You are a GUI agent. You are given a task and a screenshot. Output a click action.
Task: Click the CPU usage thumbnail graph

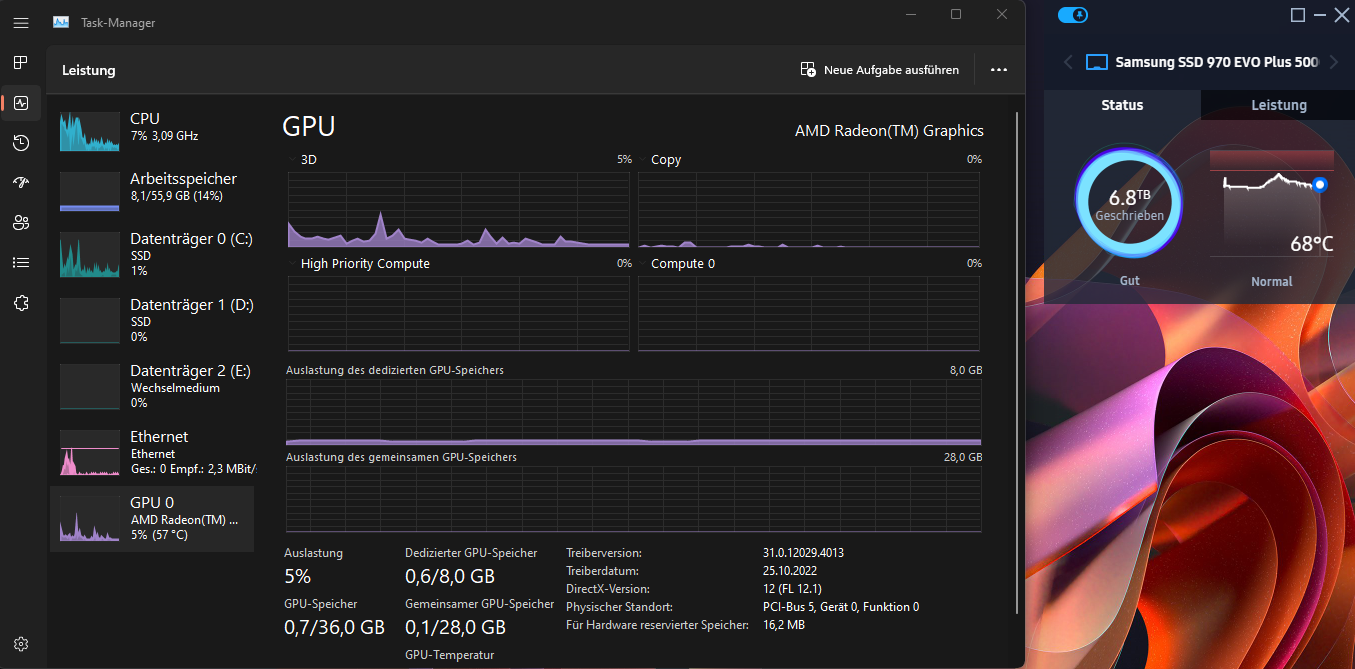[90, 131]
